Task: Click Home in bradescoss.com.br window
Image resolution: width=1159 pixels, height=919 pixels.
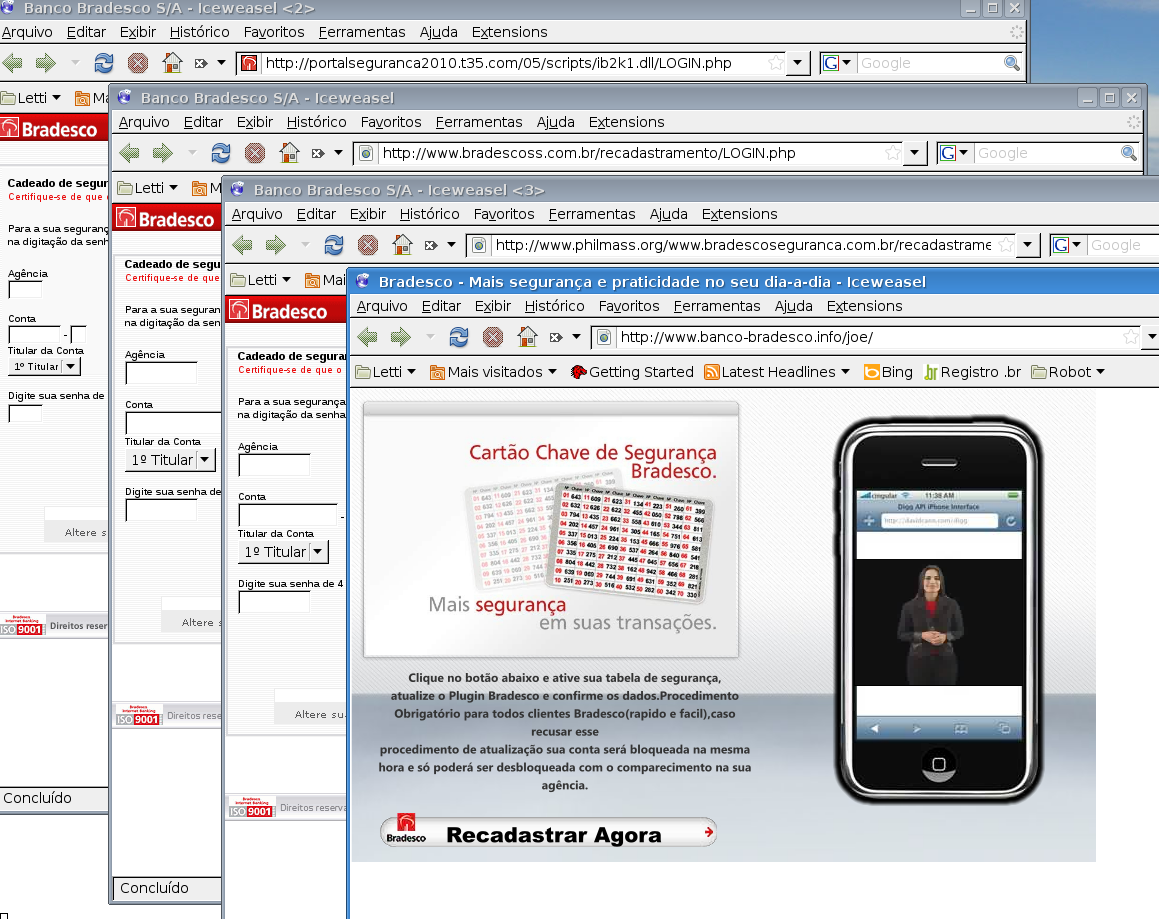Action: [x=289, y=153]
